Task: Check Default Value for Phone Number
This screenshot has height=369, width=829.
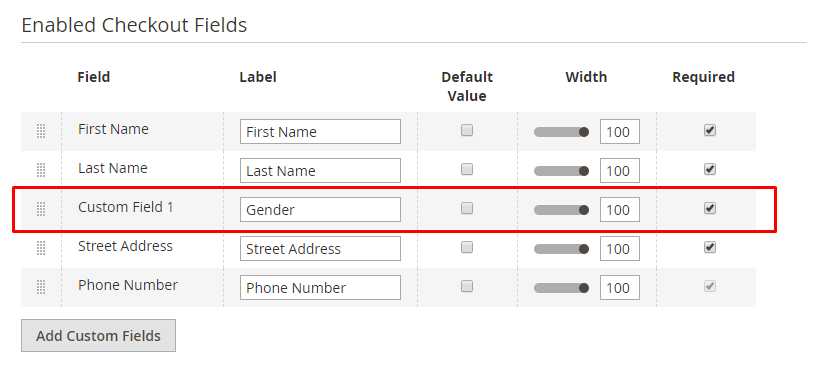Action: click(x=467, y=286)
